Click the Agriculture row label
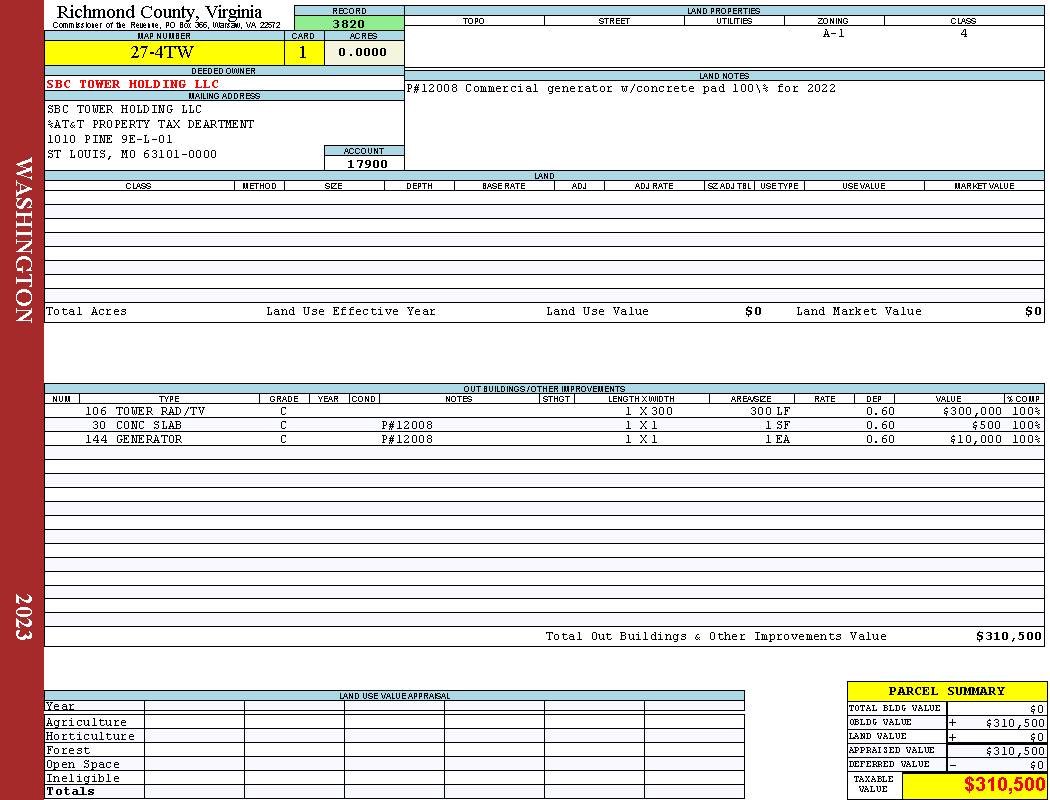Viewport: 1050px width, 800px height. pos(86,722)
